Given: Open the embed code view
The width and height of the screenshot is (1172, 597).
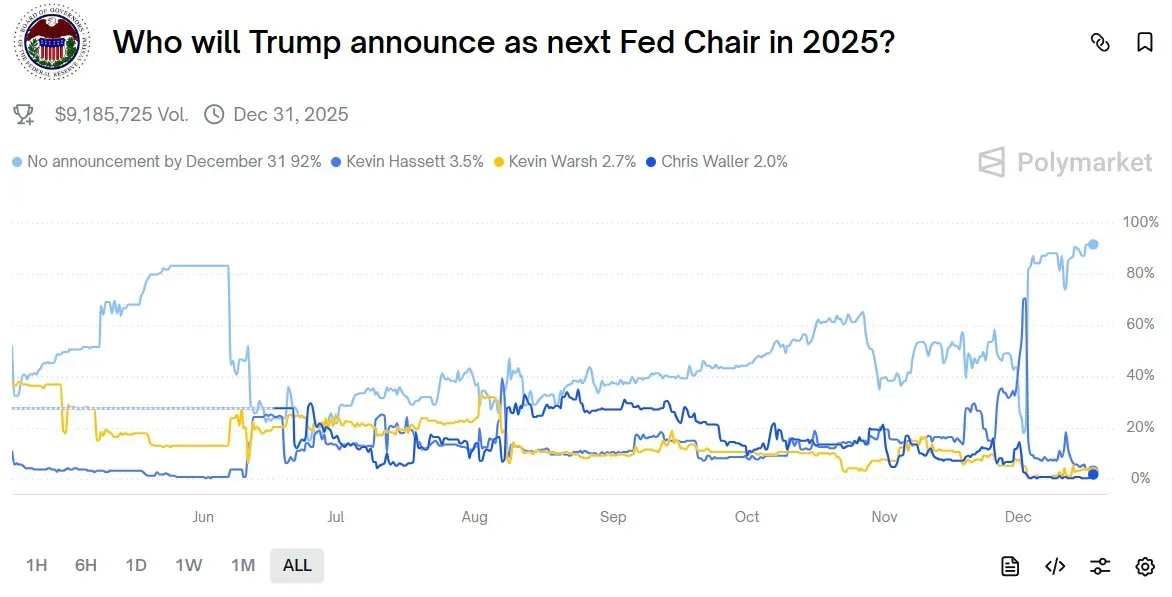Looking at the screenshot, I should pyautogui.click(x=1054, y=565).
